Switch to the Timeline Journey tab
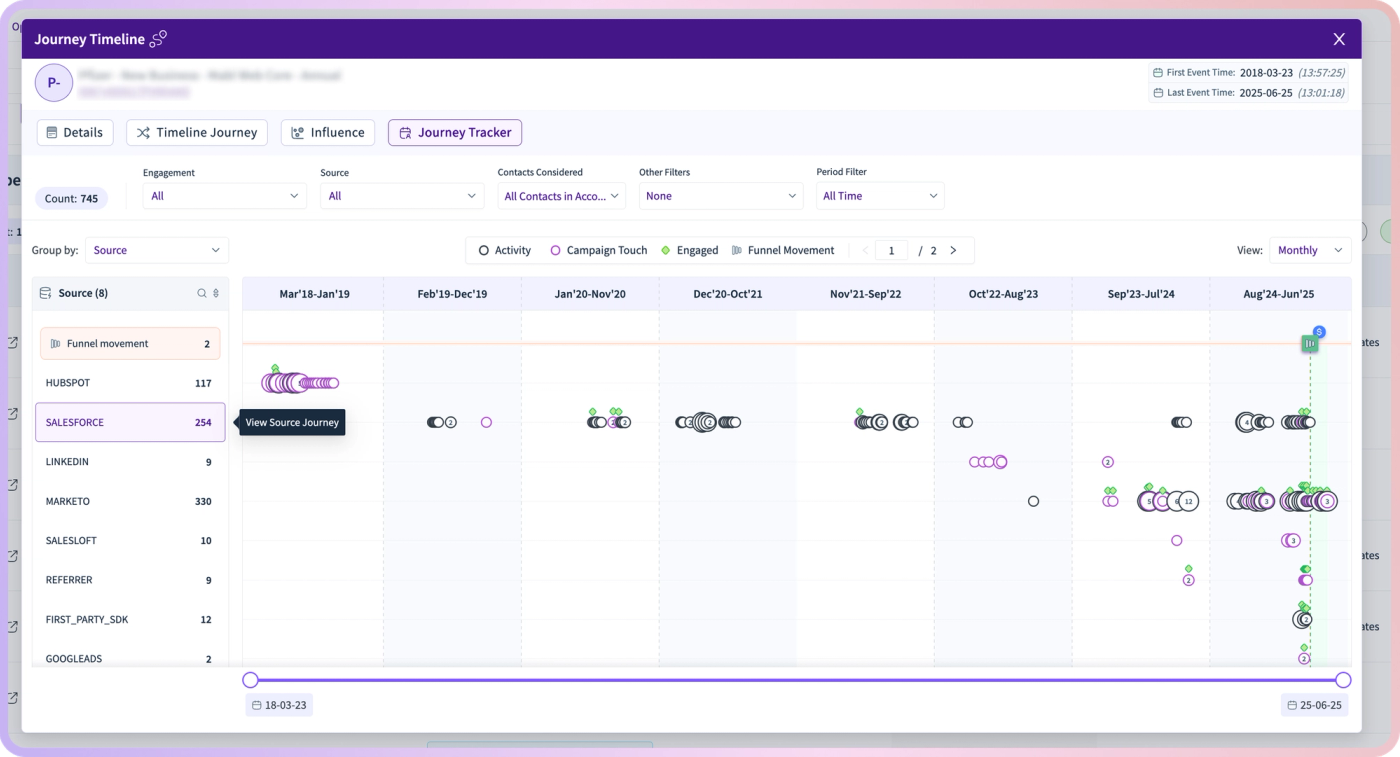The height and width of the screenshot is (757, 1400). [x=197, y=132]
